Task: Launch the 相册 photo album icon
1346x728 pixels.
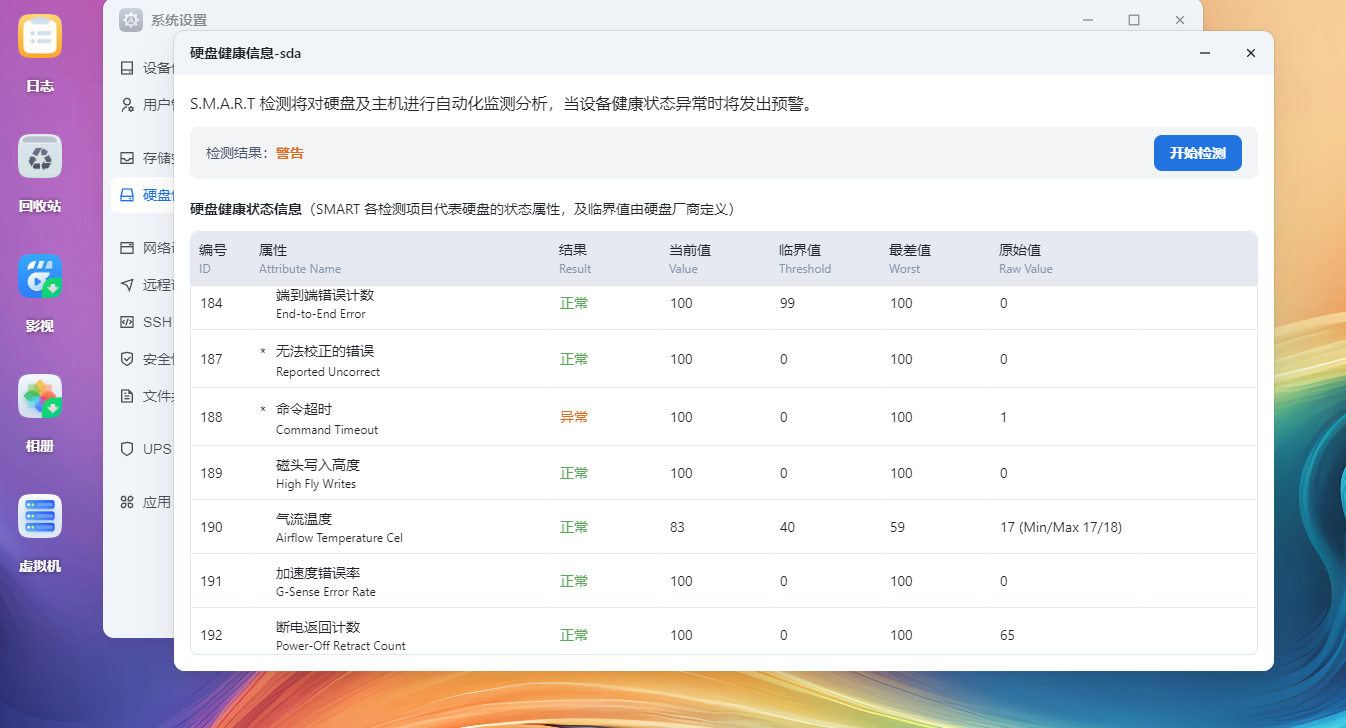Action: pos(40,397)
